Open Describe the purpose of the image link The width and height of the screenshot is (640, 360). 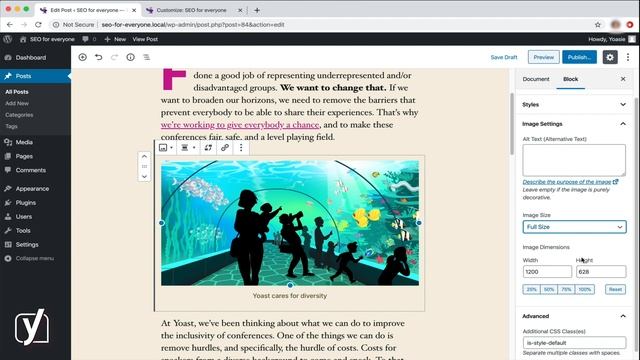click(x=570, y=182)
